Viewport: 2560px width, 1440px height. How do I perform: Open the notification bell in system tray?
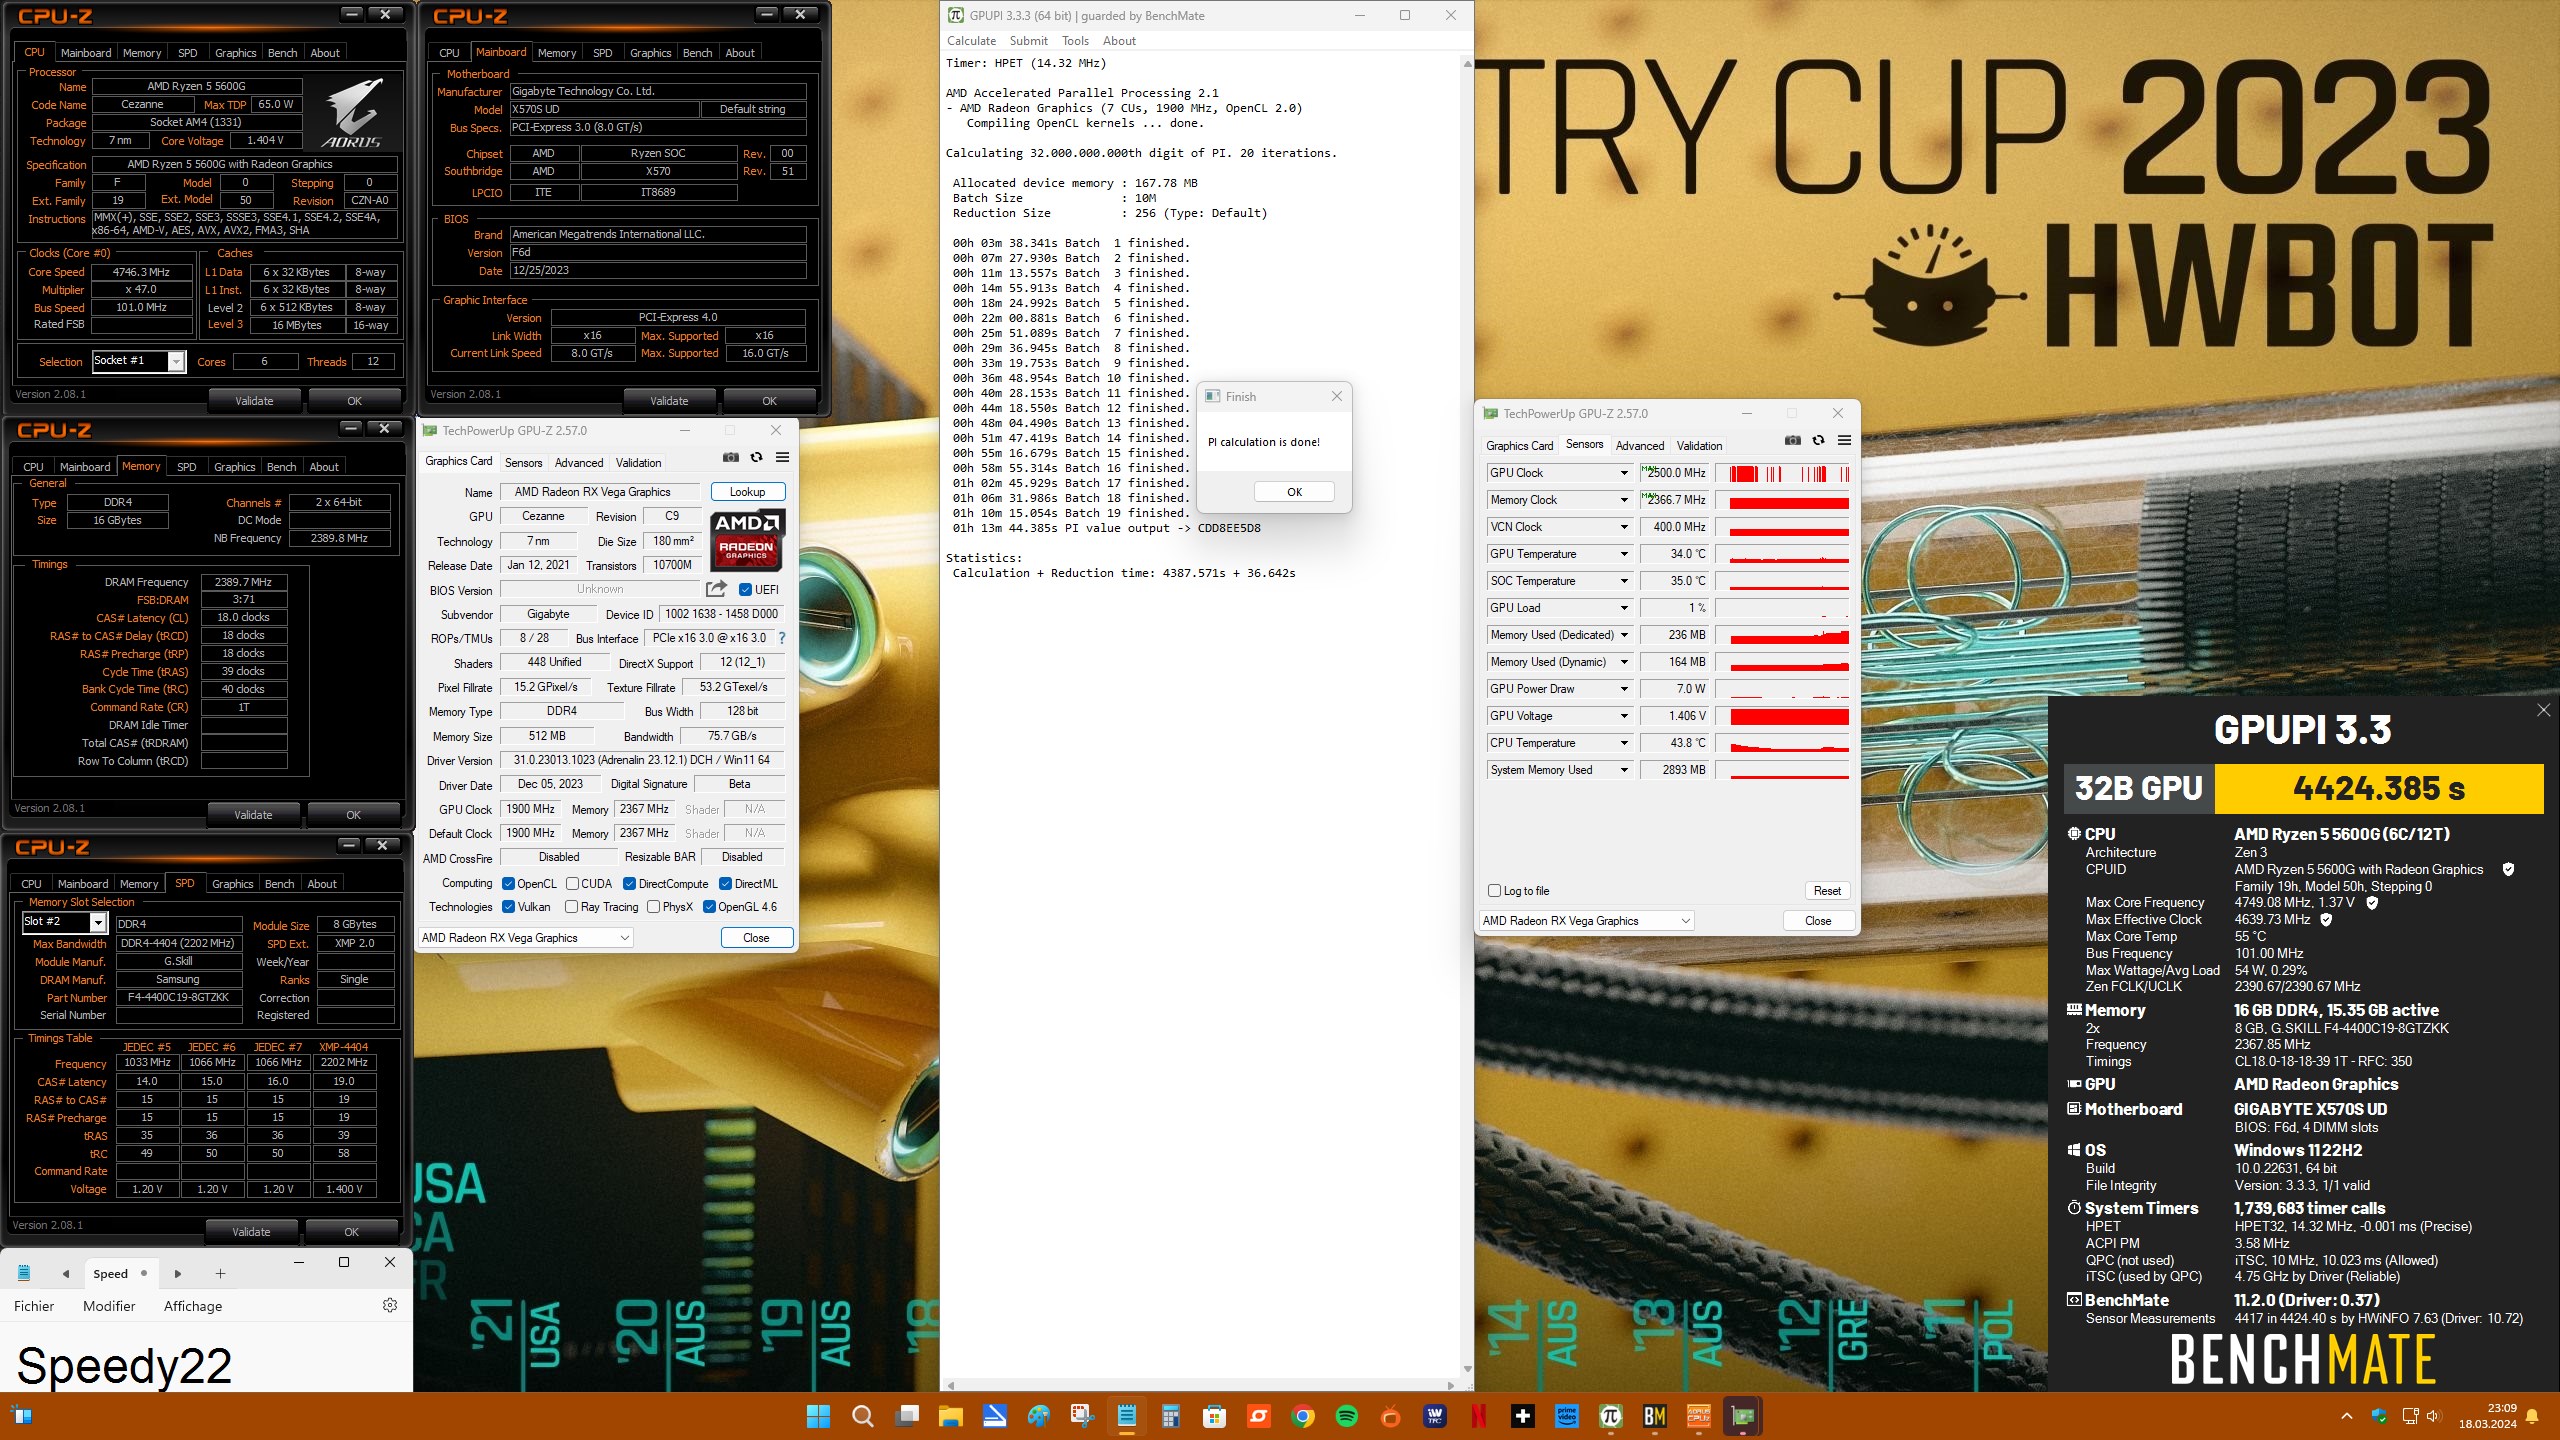point(2532,1416)
